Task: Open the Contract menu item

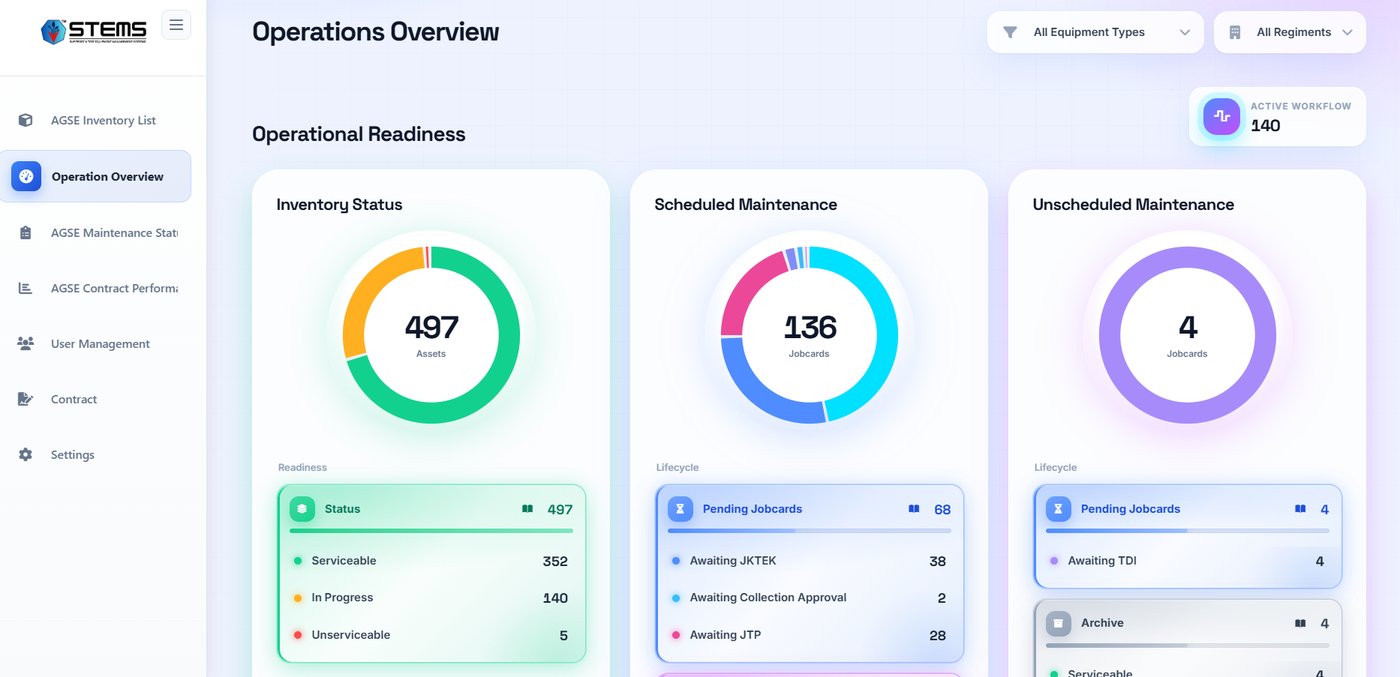Action: (96, 399)
